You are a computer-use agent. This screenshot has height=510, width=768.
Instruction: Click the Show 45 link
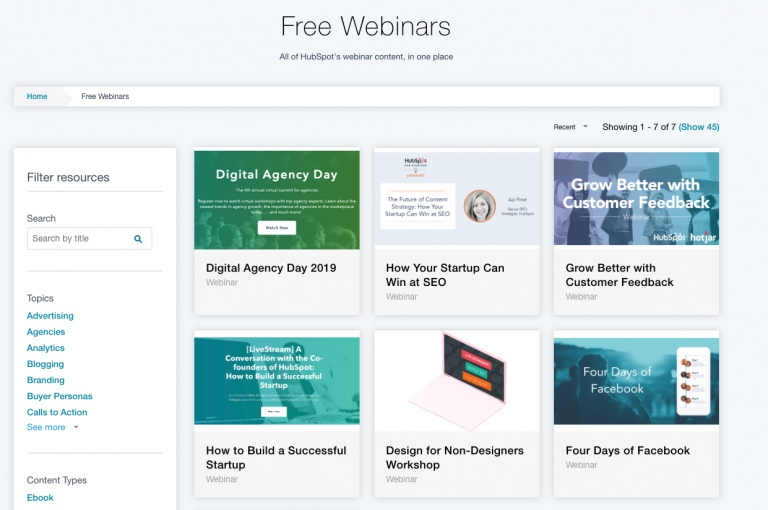click(x=699, y=127)
